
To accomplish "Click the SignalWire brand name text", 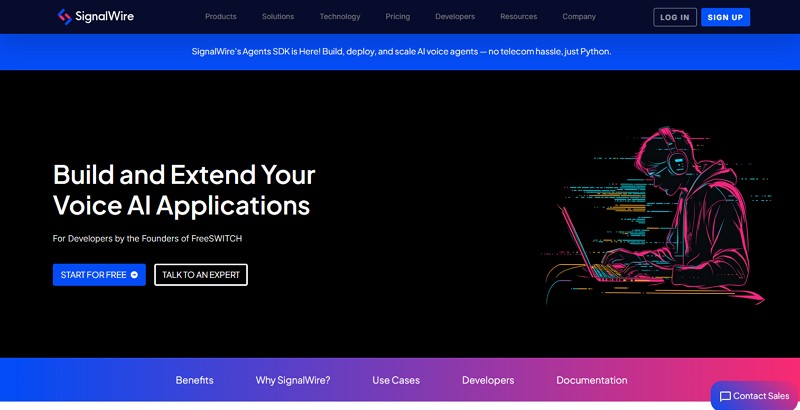I will click(104, 16).
